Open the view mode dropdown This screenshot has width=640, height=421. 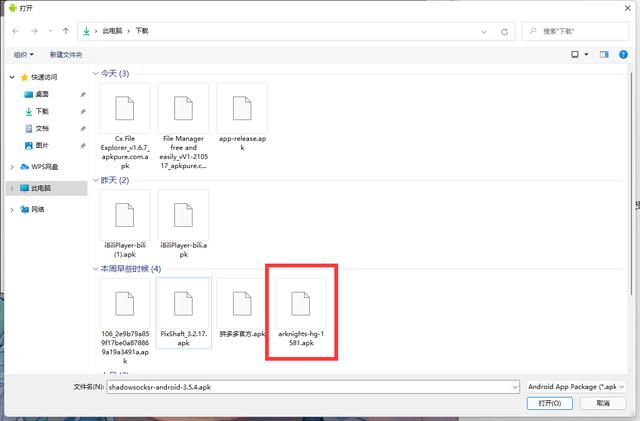click(x=587, y=54)
